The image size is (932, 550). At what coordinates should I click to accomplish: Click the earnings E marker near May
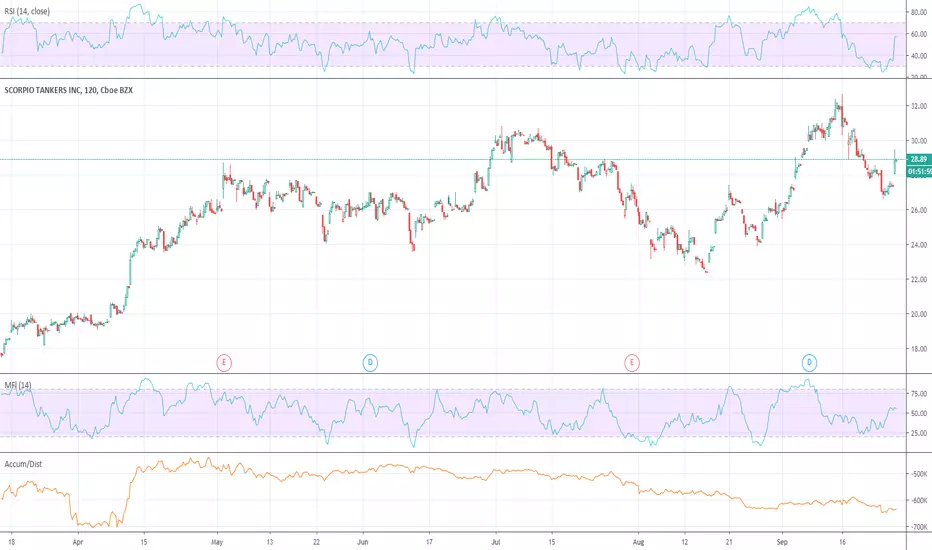(x=224, y=362)
